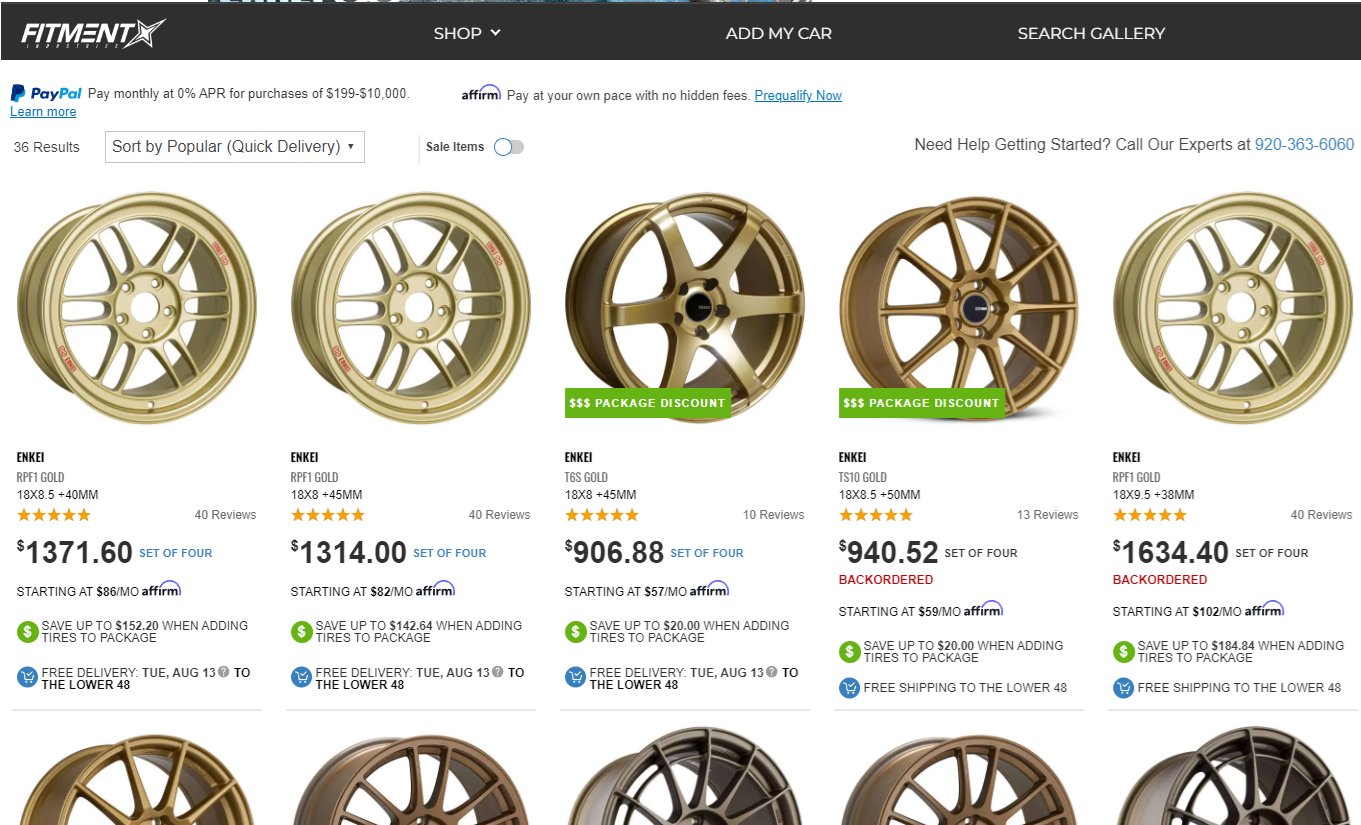Click Save up to $152.20 tire package text
The width and height of the screenshot is (1361, 825).
pos(145,632)
